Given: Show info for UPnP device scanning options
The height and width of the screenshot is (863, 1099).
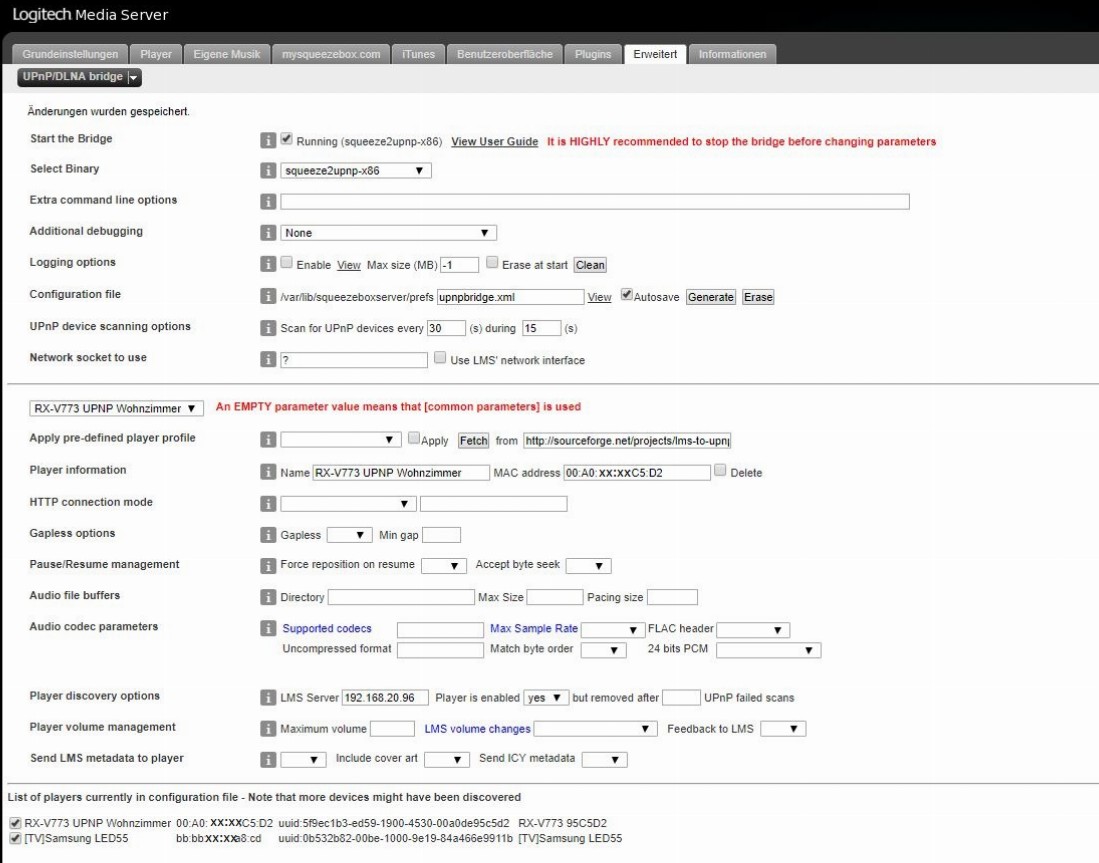Looking at the screenshot, I should click(x=268, y=327).
